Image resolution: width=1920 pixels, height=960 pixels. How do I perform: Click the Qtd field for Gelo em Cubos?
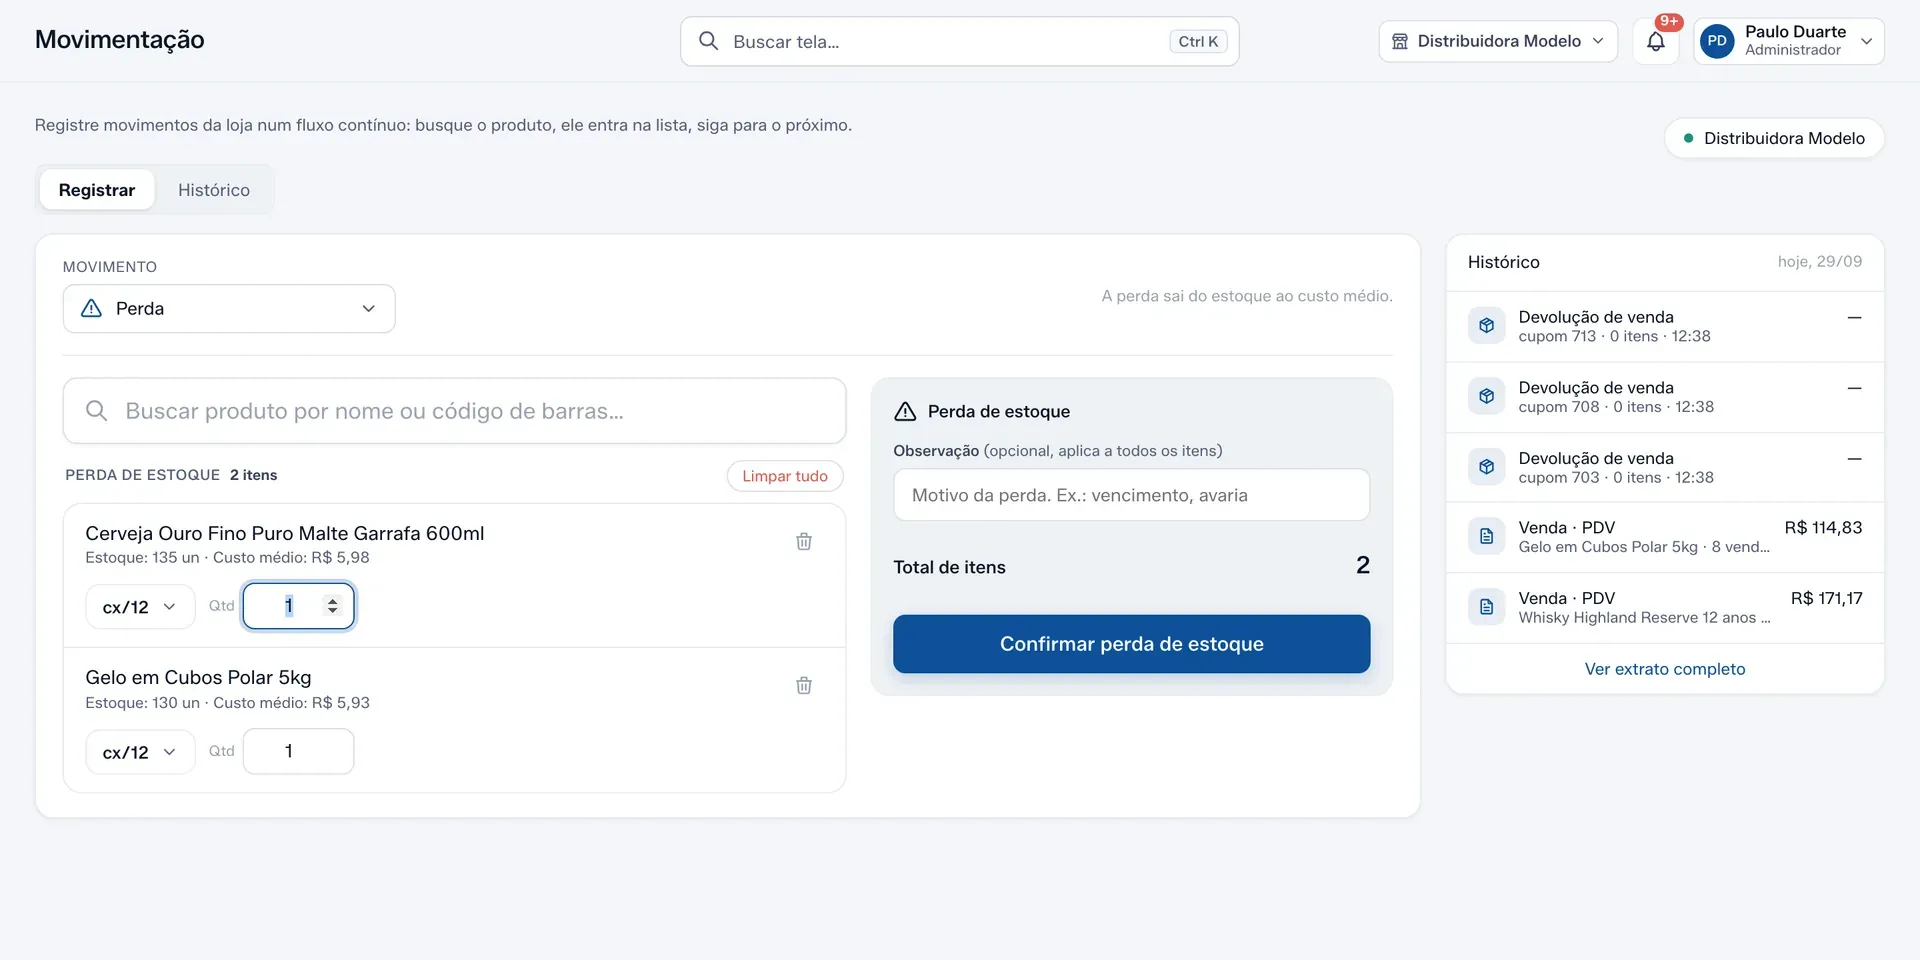point(298,751)
